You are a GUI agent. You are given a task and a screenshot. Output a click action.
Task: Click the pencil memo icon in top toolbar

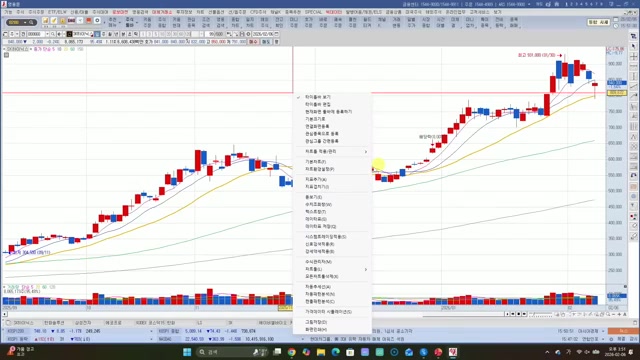point(54,20)
